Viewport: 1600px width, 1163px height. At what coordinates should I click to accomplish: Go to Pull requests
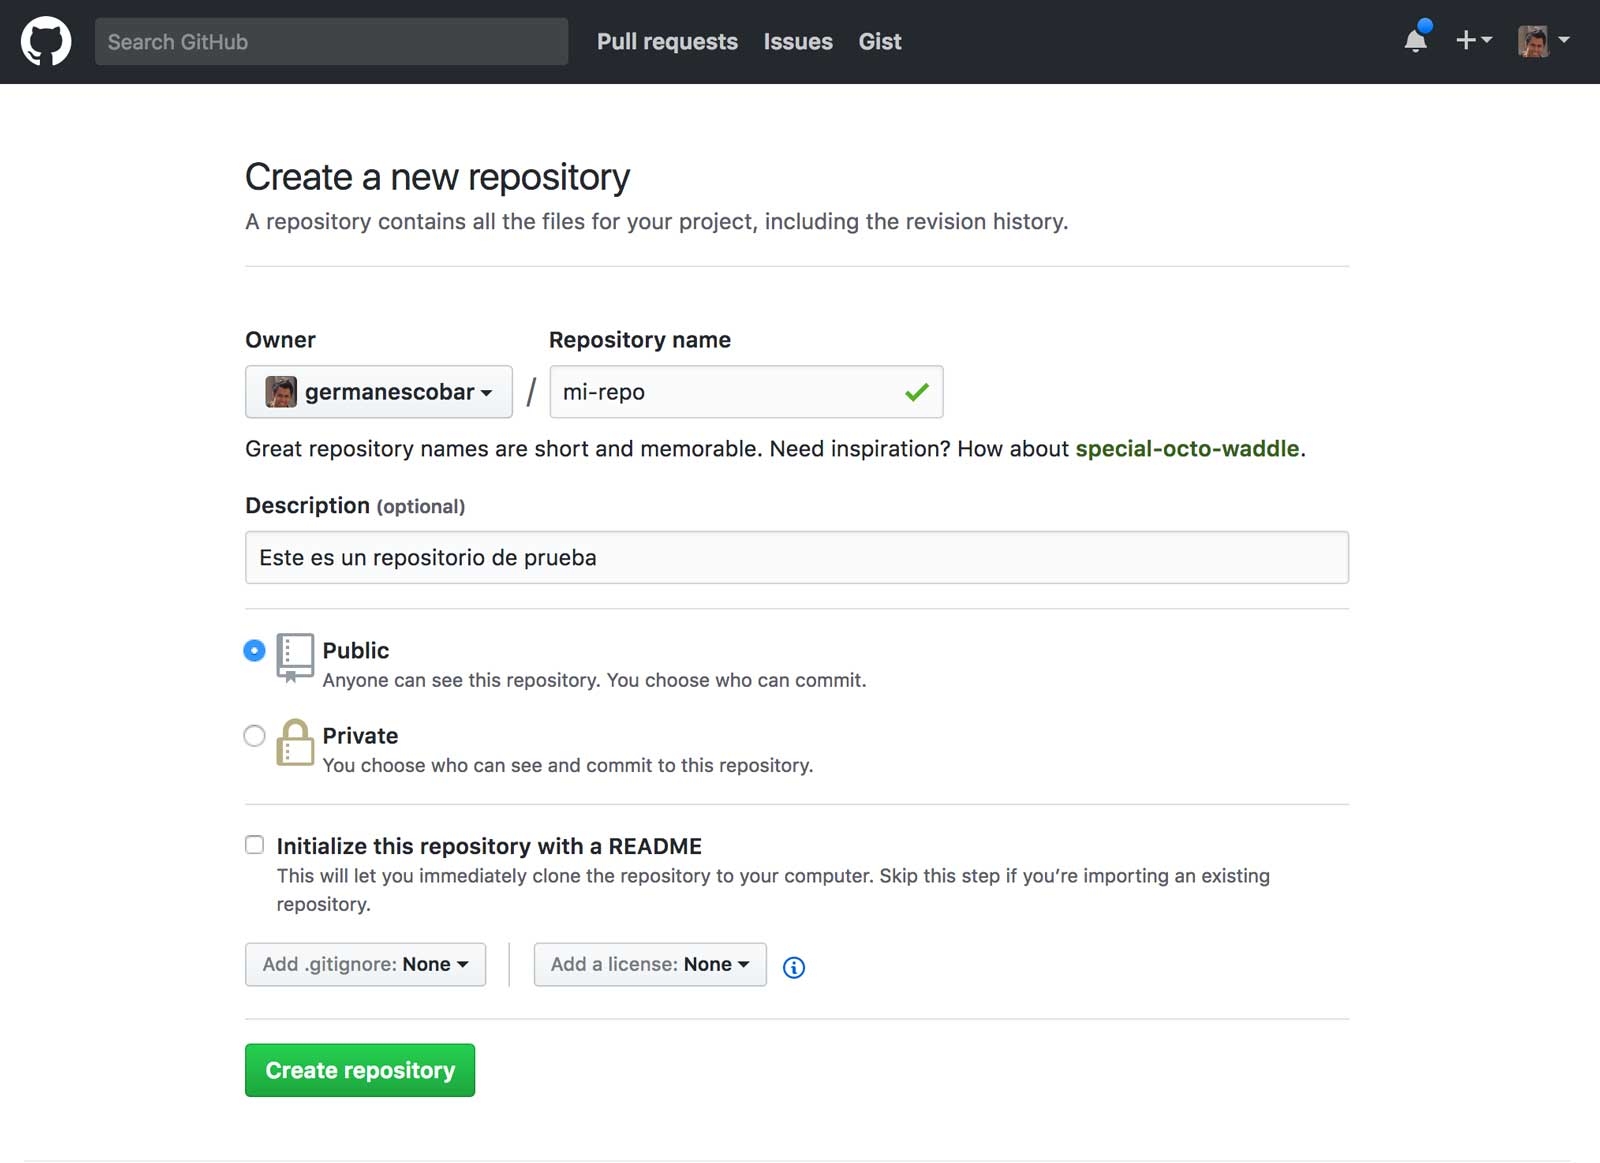pos(667,42)
